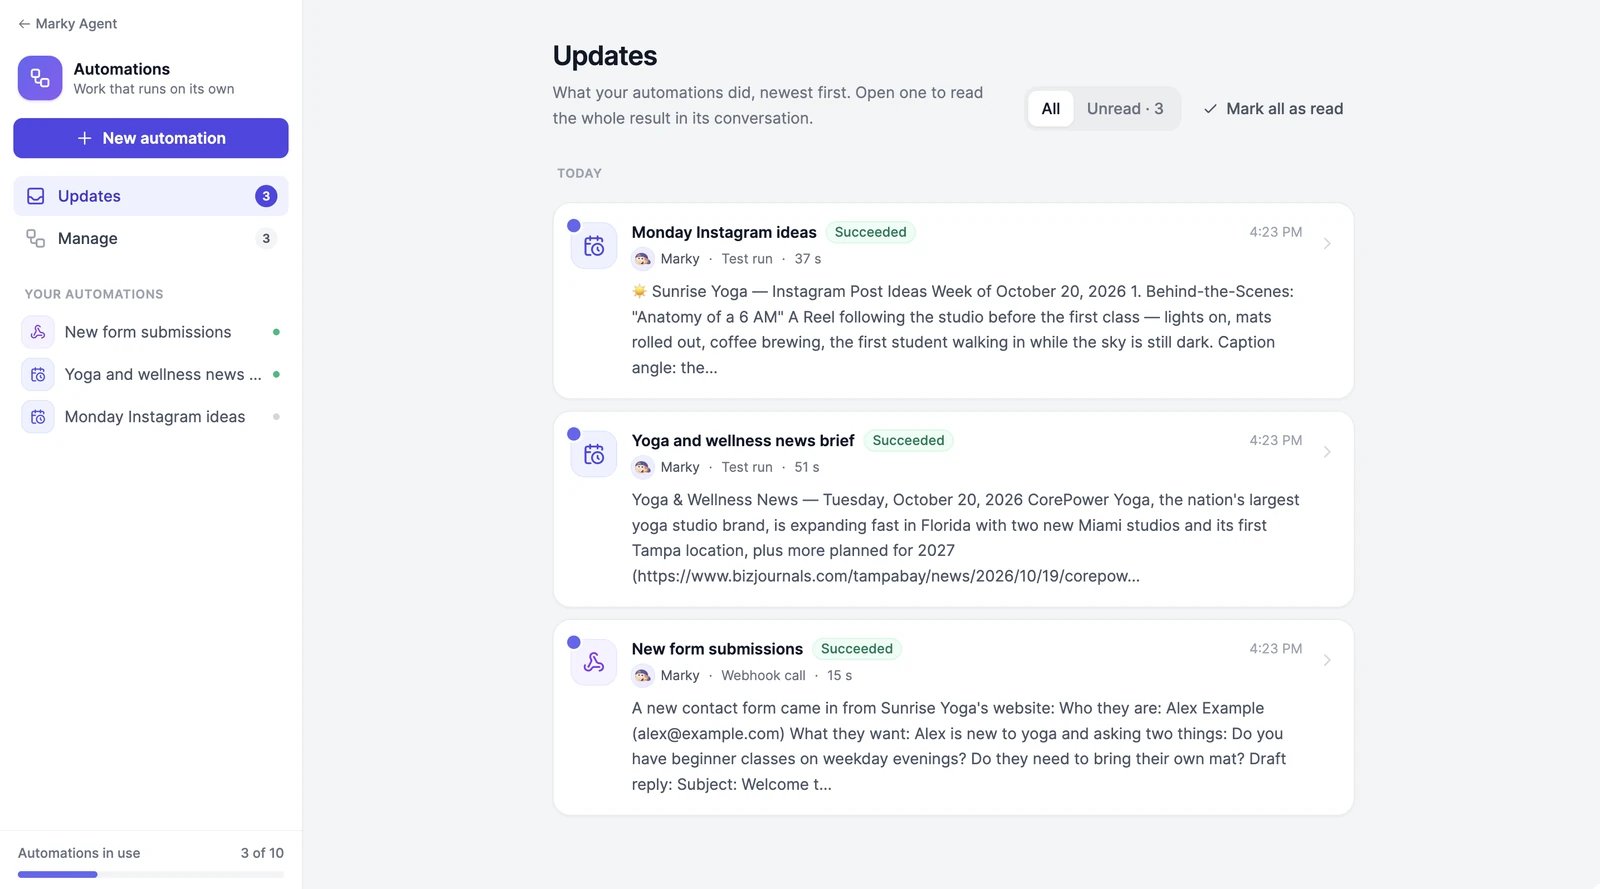Click unread dot on Yoga and wellness news brief card
Viewport: 1600px width, 889px height.
click(574, 434)
